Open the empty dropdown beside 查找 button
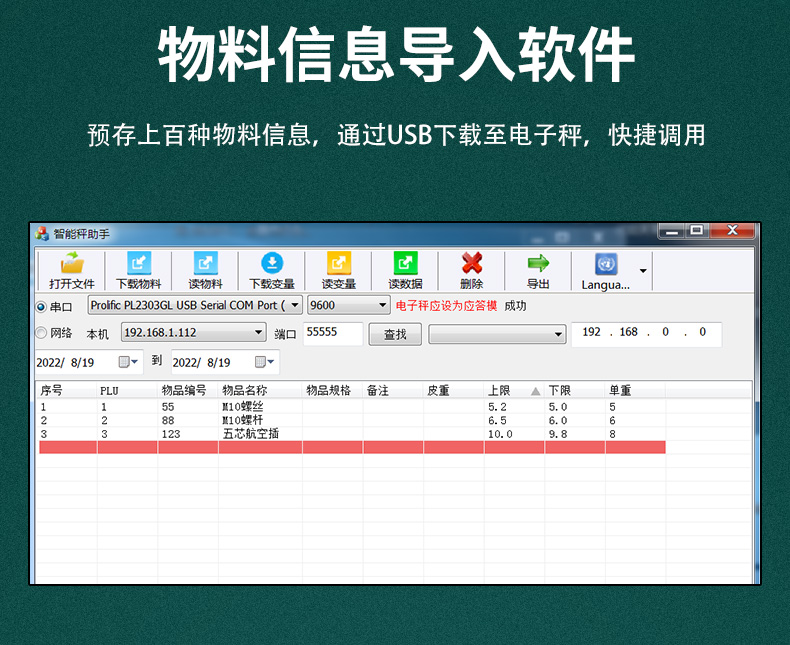 [558, 334]
